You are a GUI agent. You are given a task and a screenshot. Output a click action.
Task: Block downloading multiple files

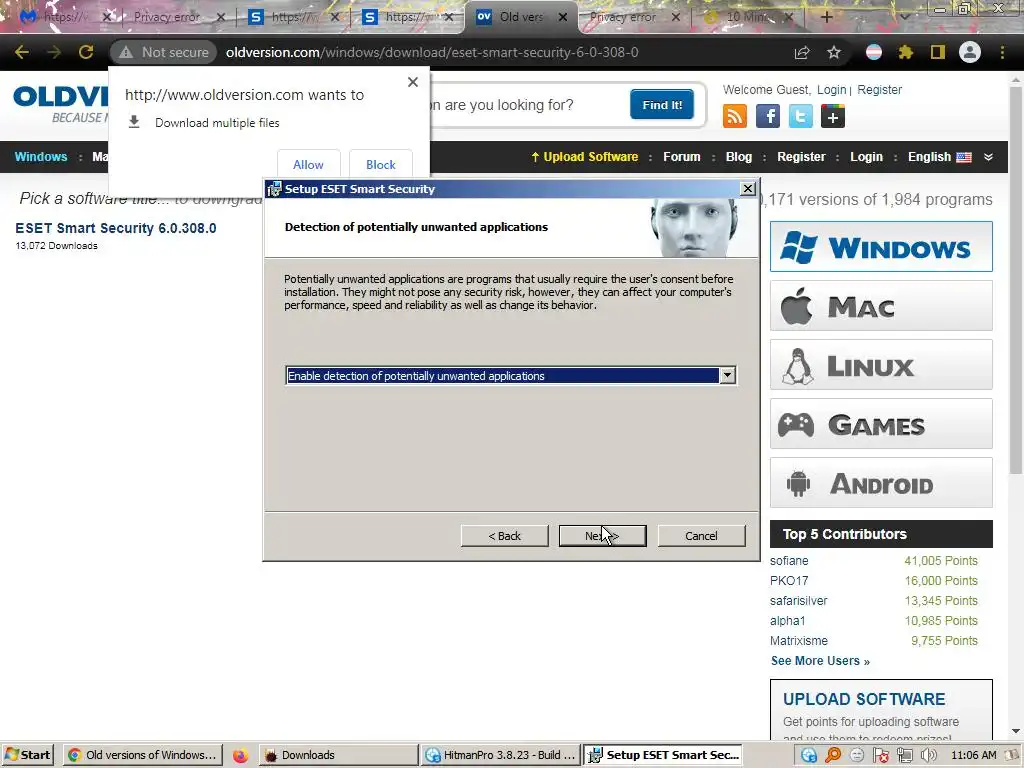pos(381,164)
